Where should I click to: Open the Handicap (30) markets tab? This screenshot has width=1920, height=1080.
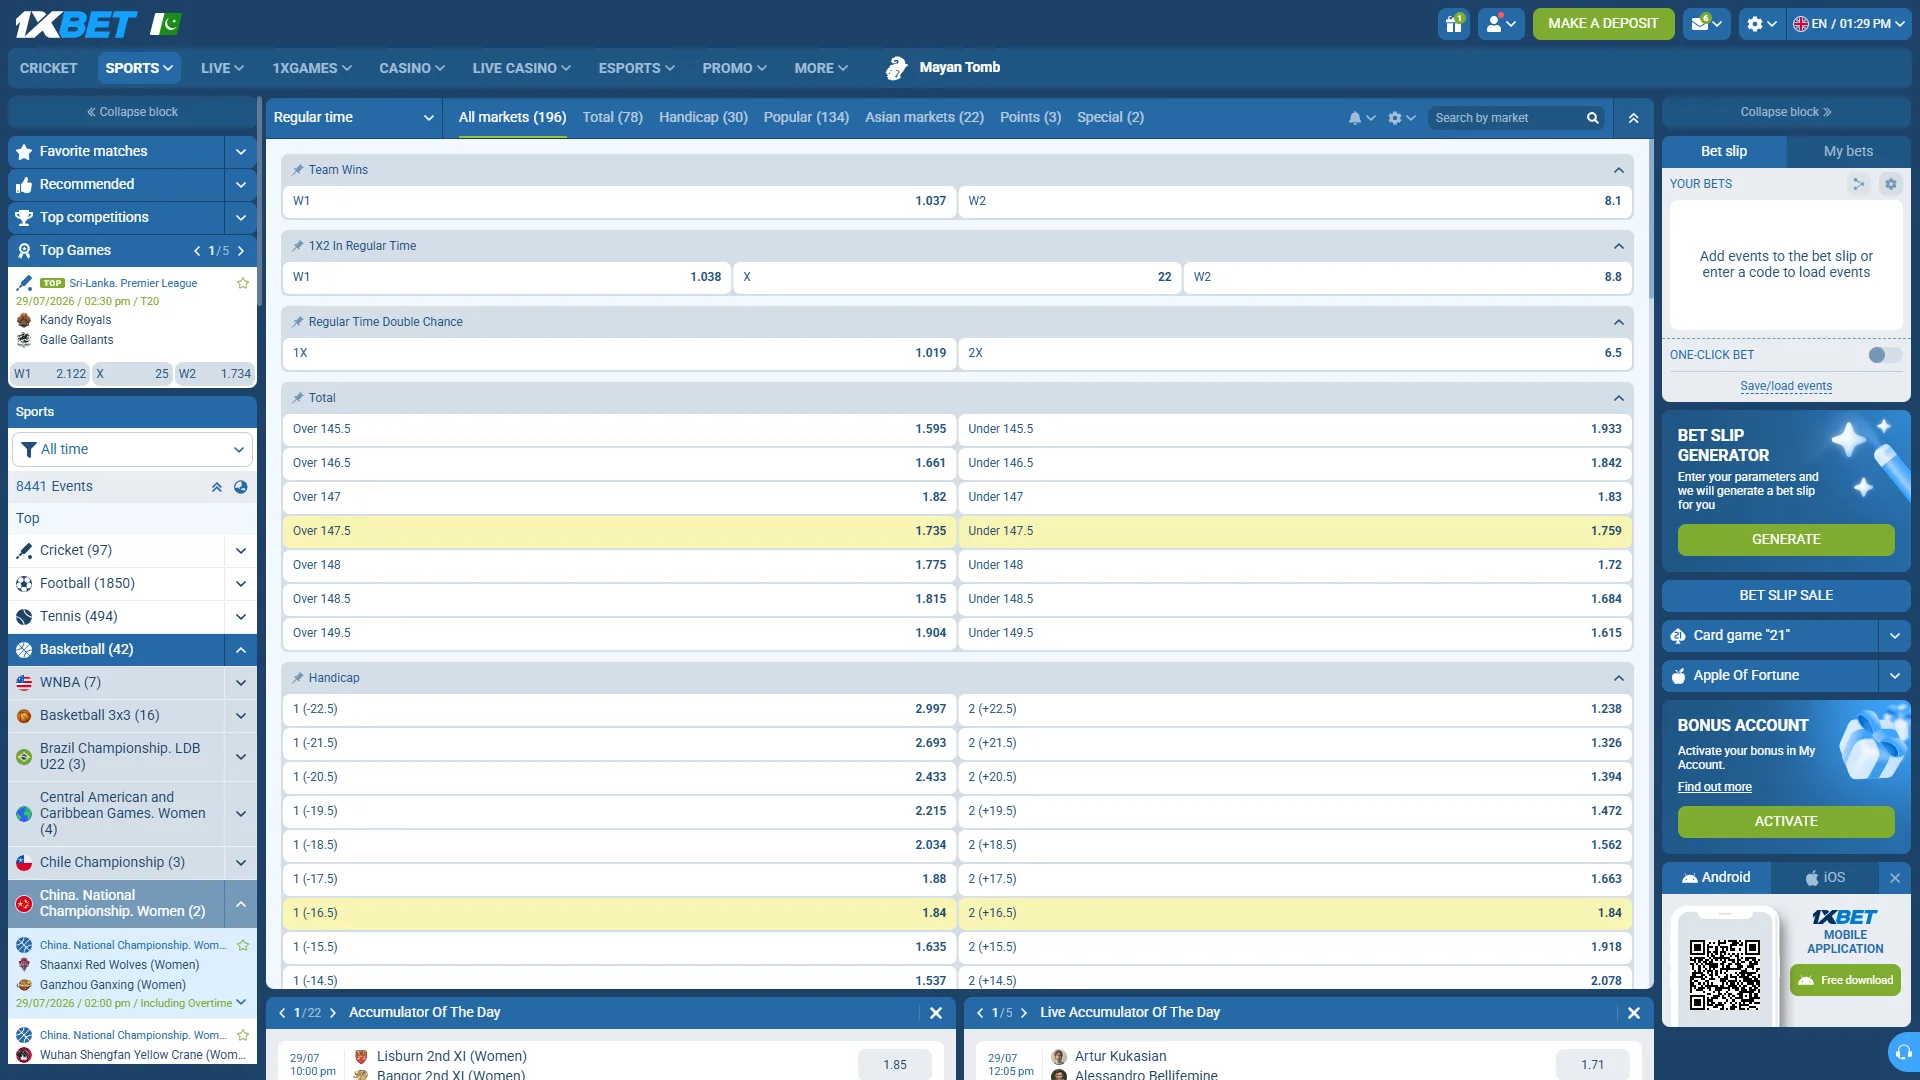pyautogui.click(x=703, y=118)
